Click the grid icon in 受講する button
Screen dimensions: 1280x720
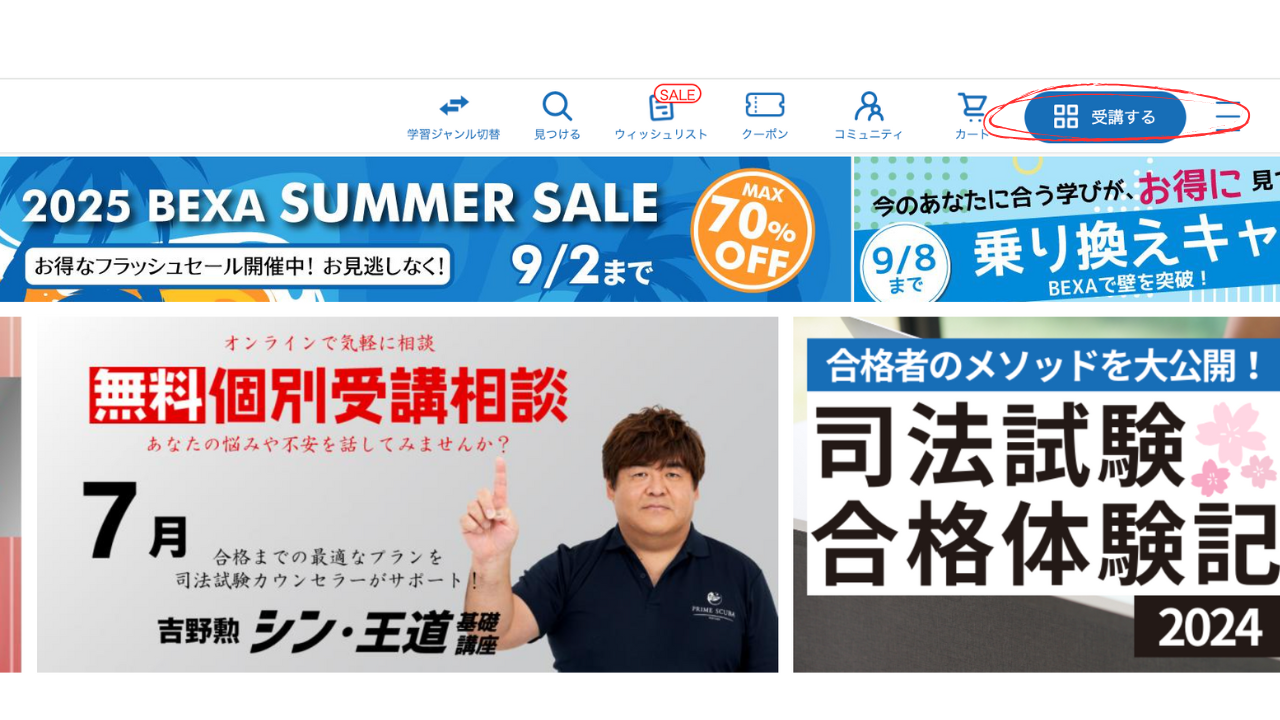[1066, 117]
